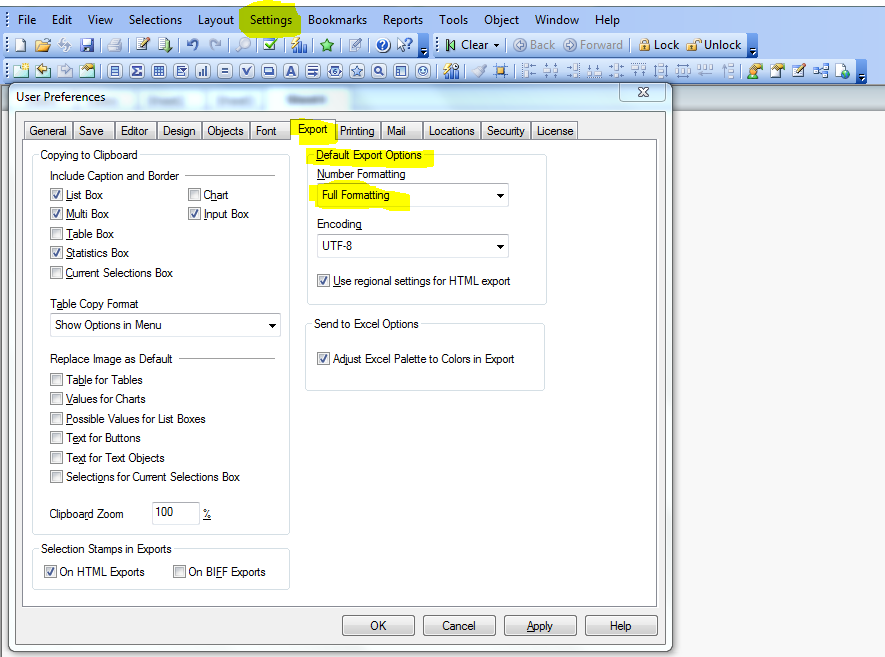Toggle On HTML Exports checkbox

[50, 572]
